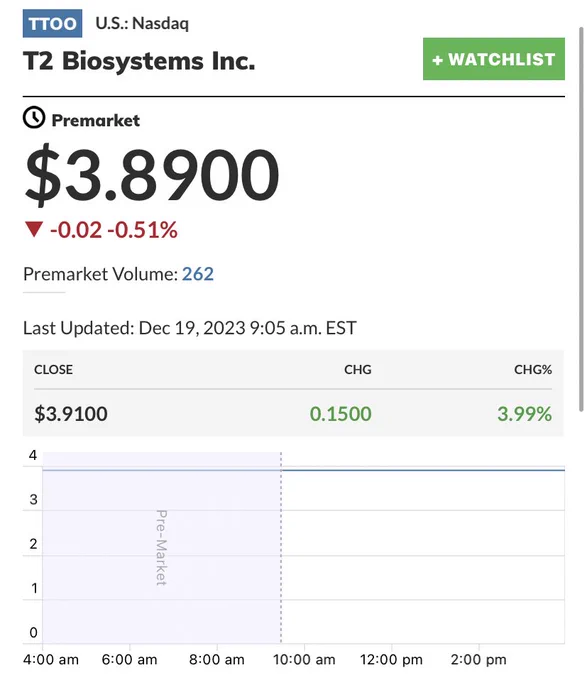This screenshot has width=587, height=680.
Task: Select the CHG column header
Action: point(358,369)
